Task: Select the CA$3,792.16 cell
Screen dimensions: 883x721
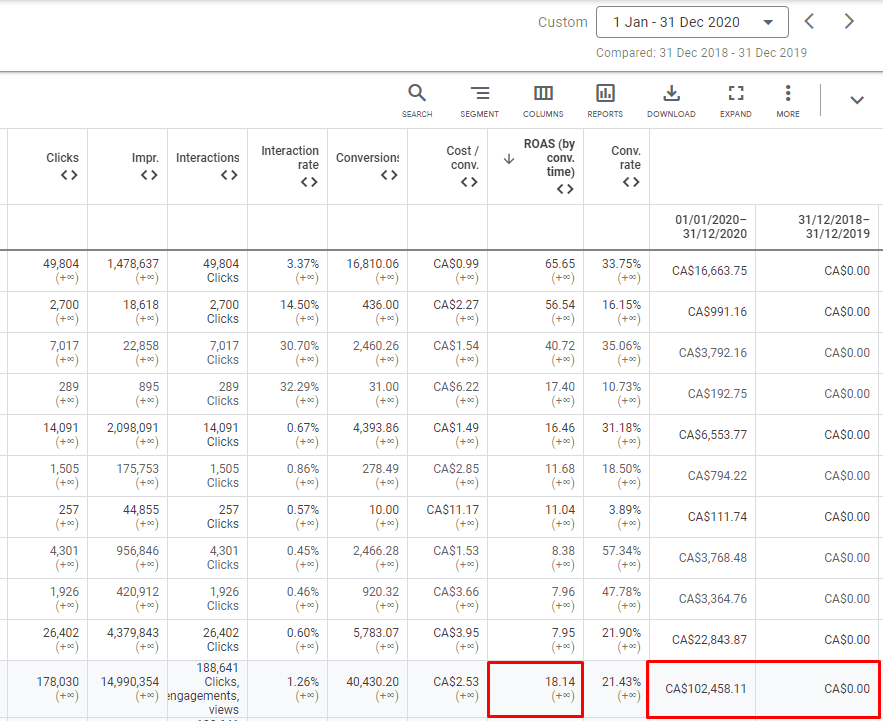Action: pos(713,353)
